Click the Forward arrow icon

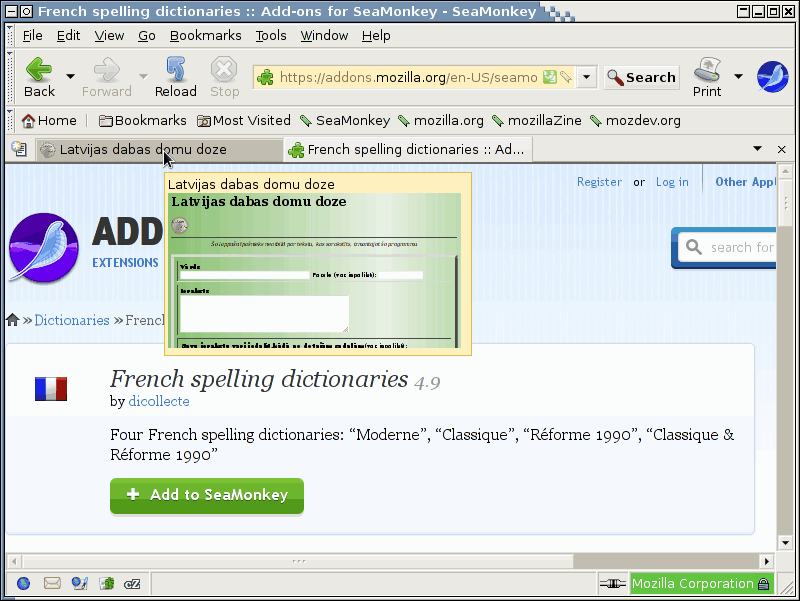tap(107, 69)
